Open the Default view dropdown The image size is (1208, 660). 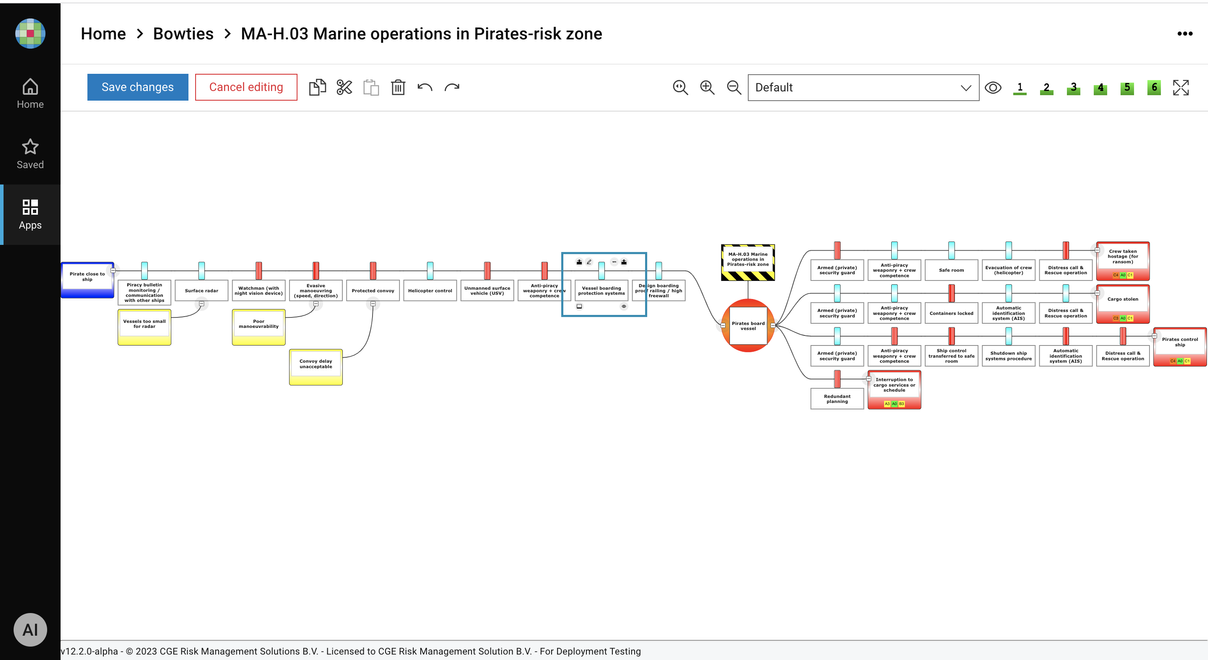tap(864, 87)
